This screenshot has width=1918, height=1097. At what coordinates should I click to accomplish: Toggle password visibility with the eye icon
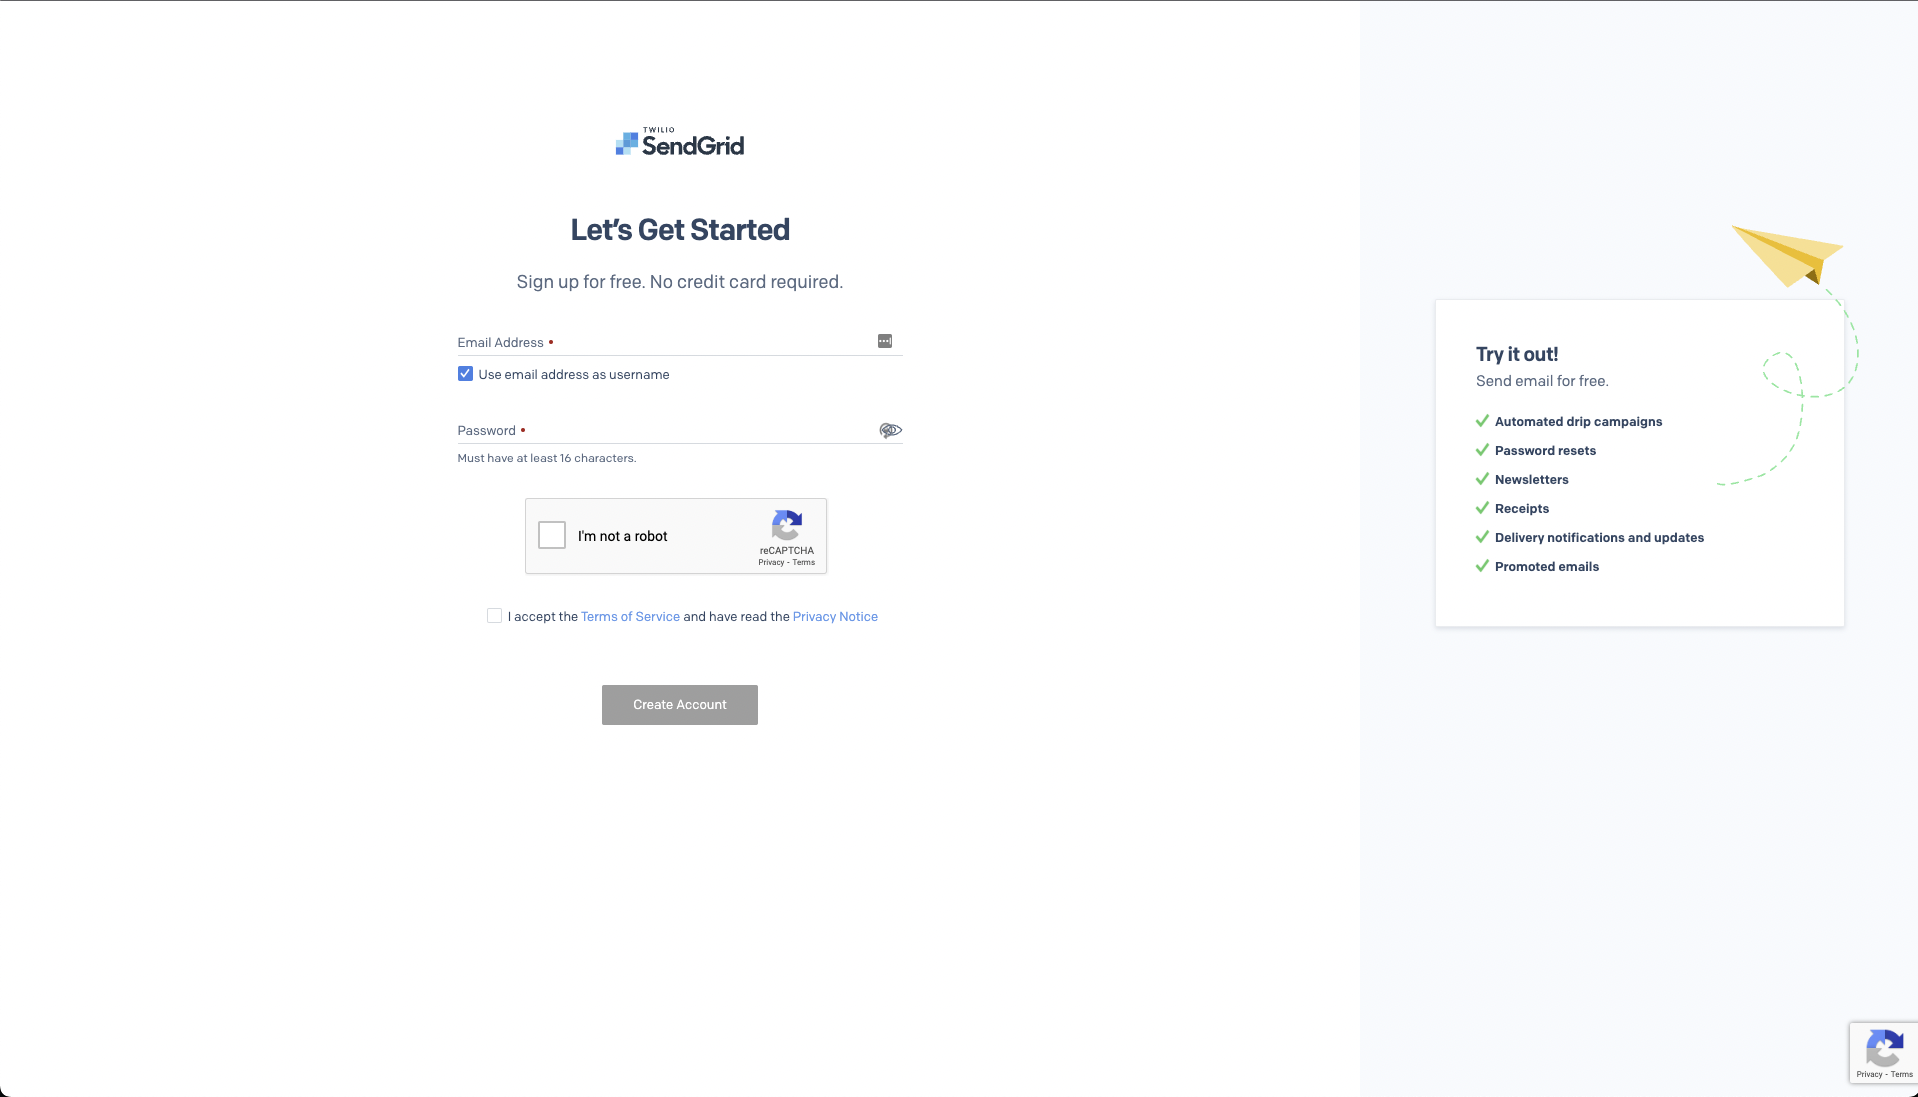click(890, 430)
